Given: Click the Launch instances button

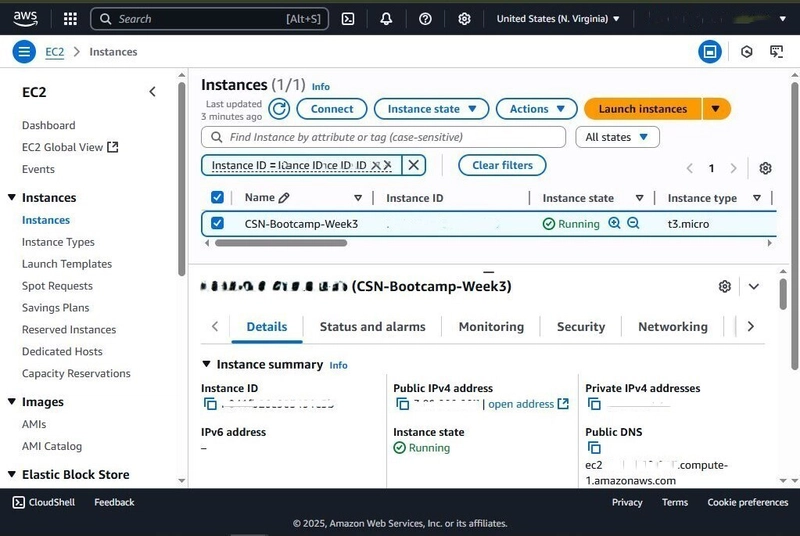Looking at the screenshot, I should (643, 109).
